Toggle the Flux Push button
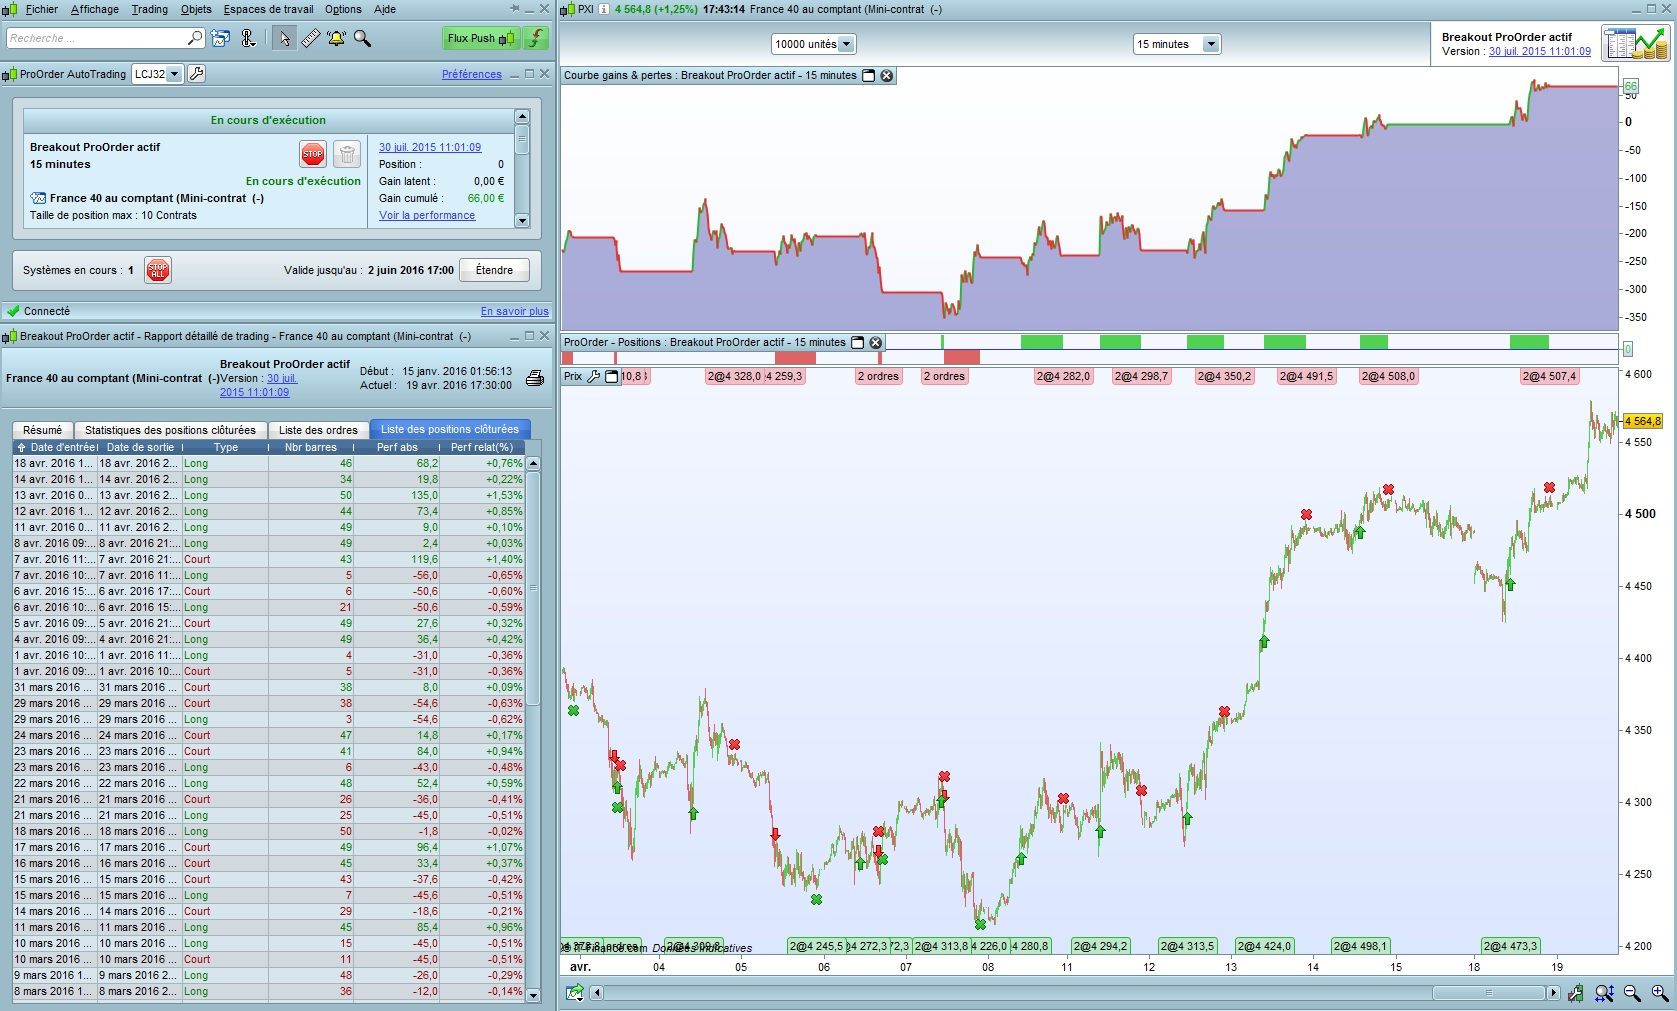 pos(480,38)
